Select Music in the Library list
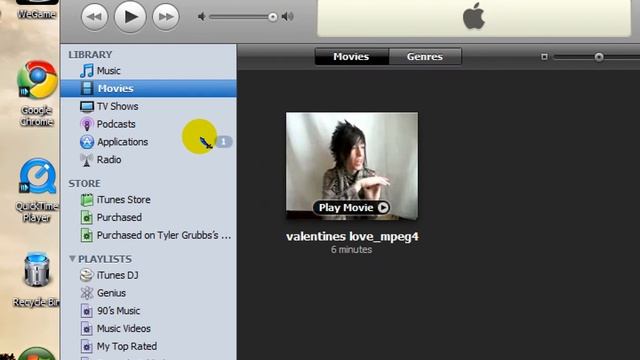 pyautogui.click(x=109, y=71)
